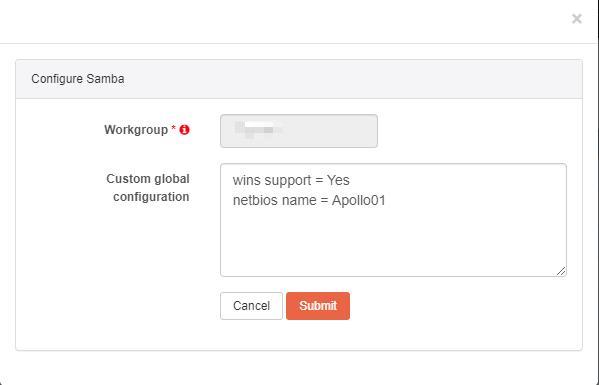This screenshot has height=385, width=599.
Task: Submit the Samba configuration
Action: point(318,306)
